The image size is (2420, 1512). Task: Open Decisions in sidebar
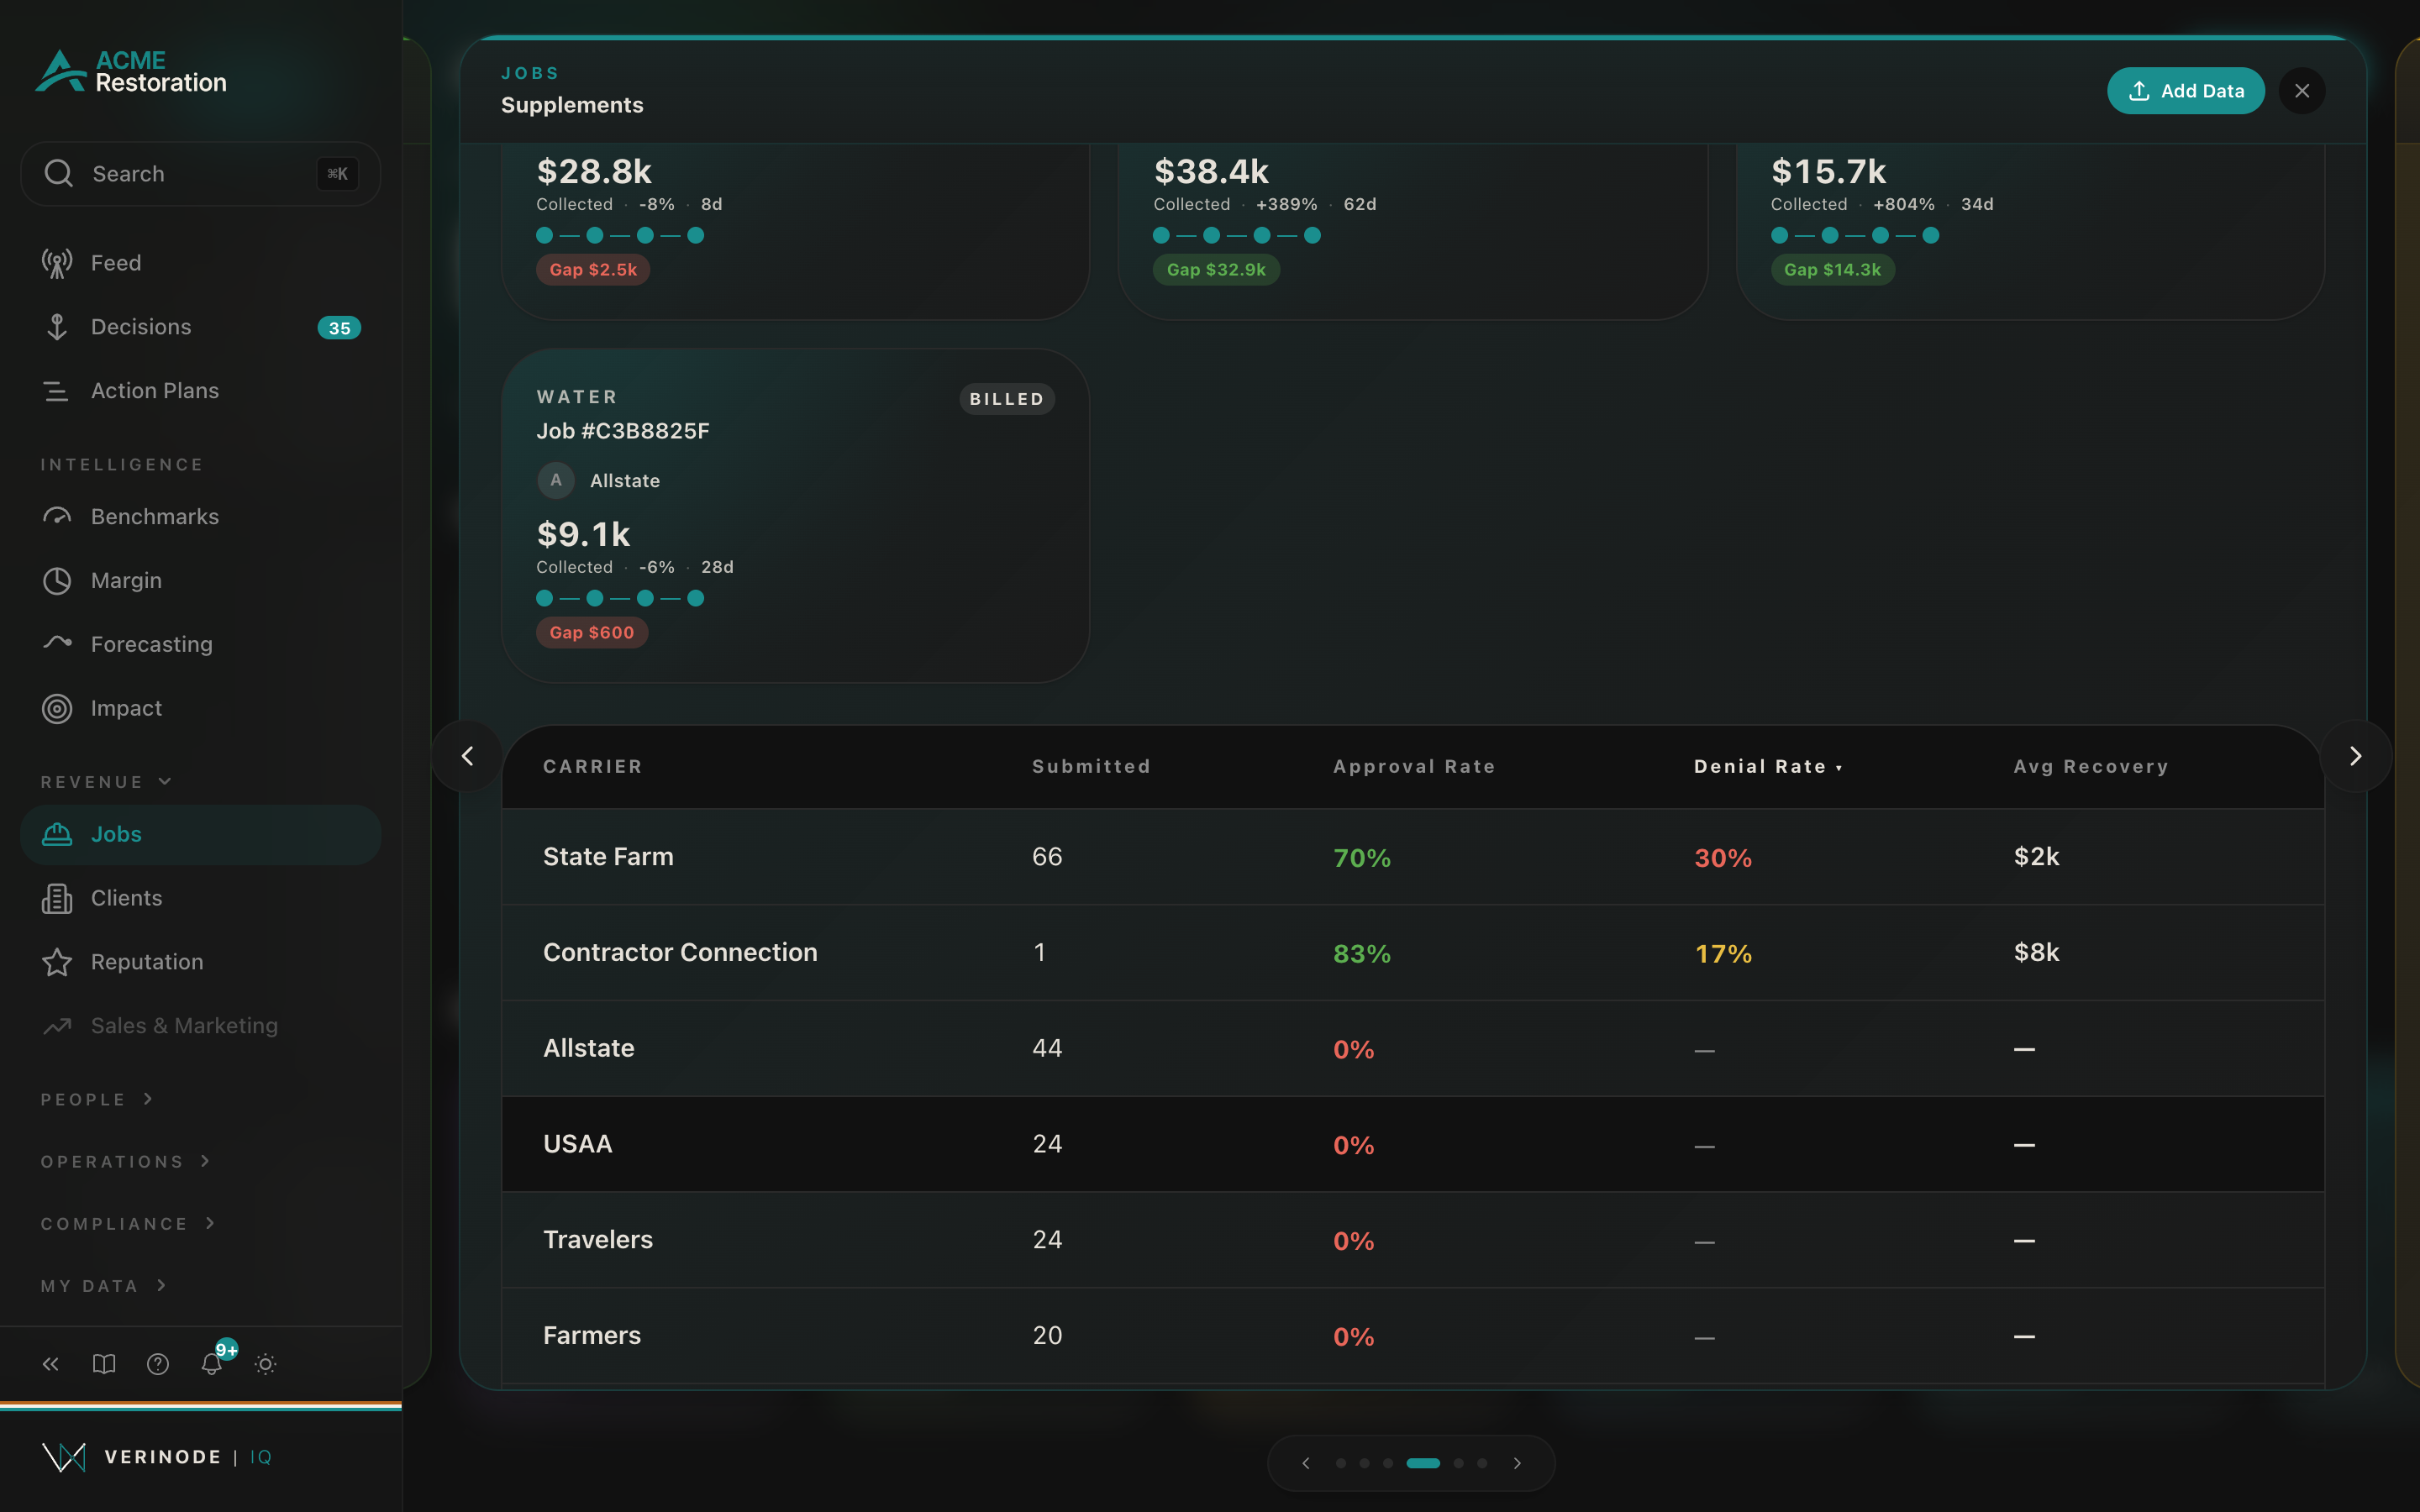point(200,327)
